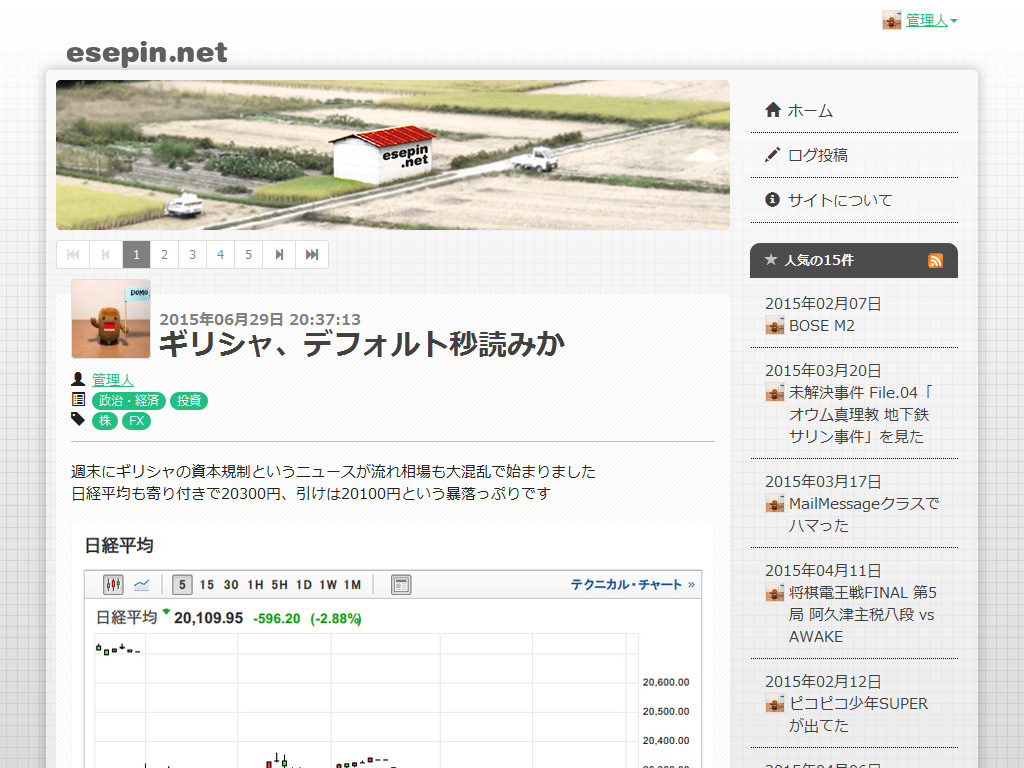The image size is (1024, 768).
Task: Select the FX tag
Action: click(x=136, y=421)
